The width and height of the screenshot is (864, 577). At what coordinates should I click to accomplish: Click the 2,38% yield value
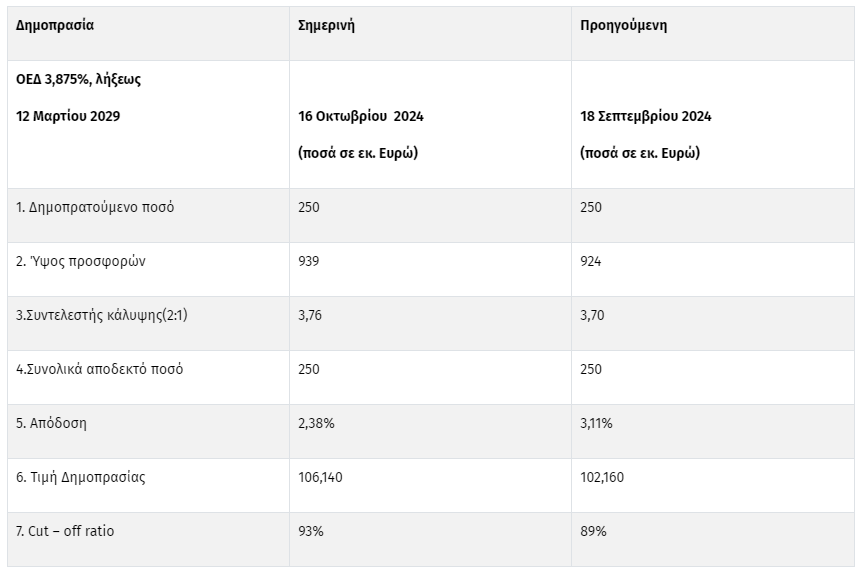click(x=316, y=423)
